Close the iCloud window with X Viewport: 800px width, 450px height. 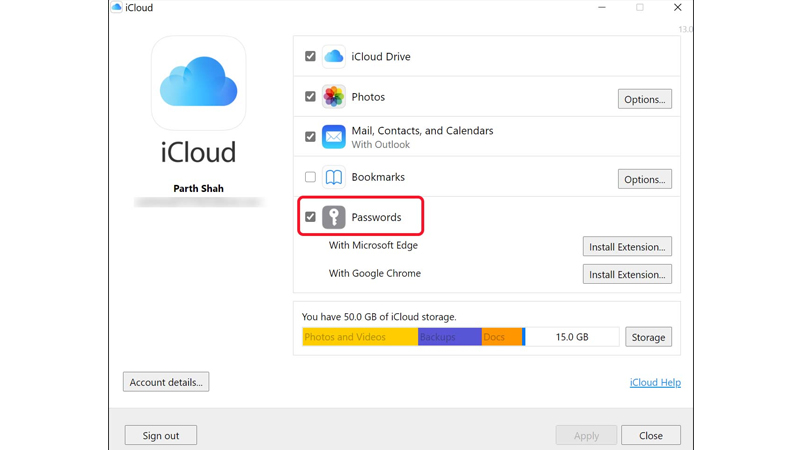click(678, 7)
